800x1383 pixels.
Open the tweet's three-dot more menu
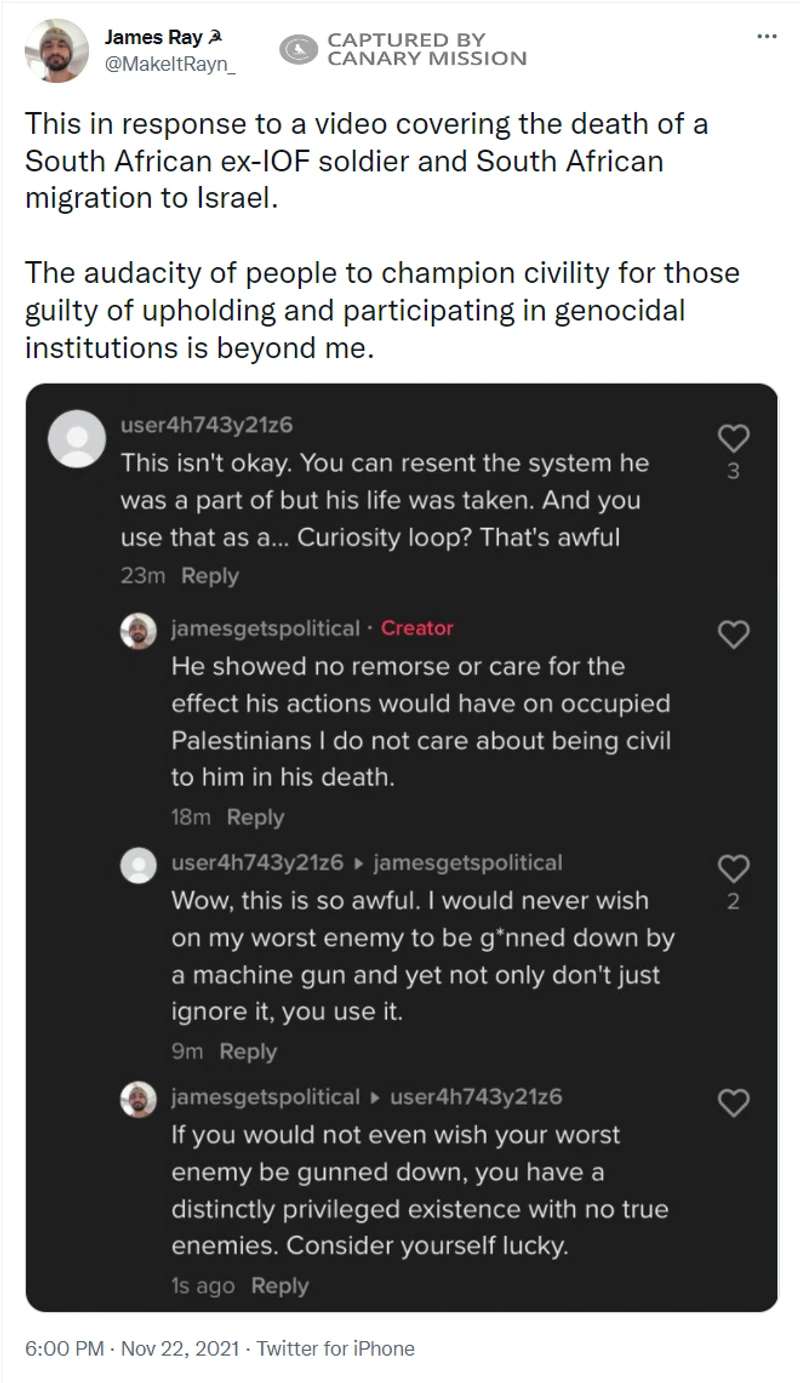click(x=767, y=37)
